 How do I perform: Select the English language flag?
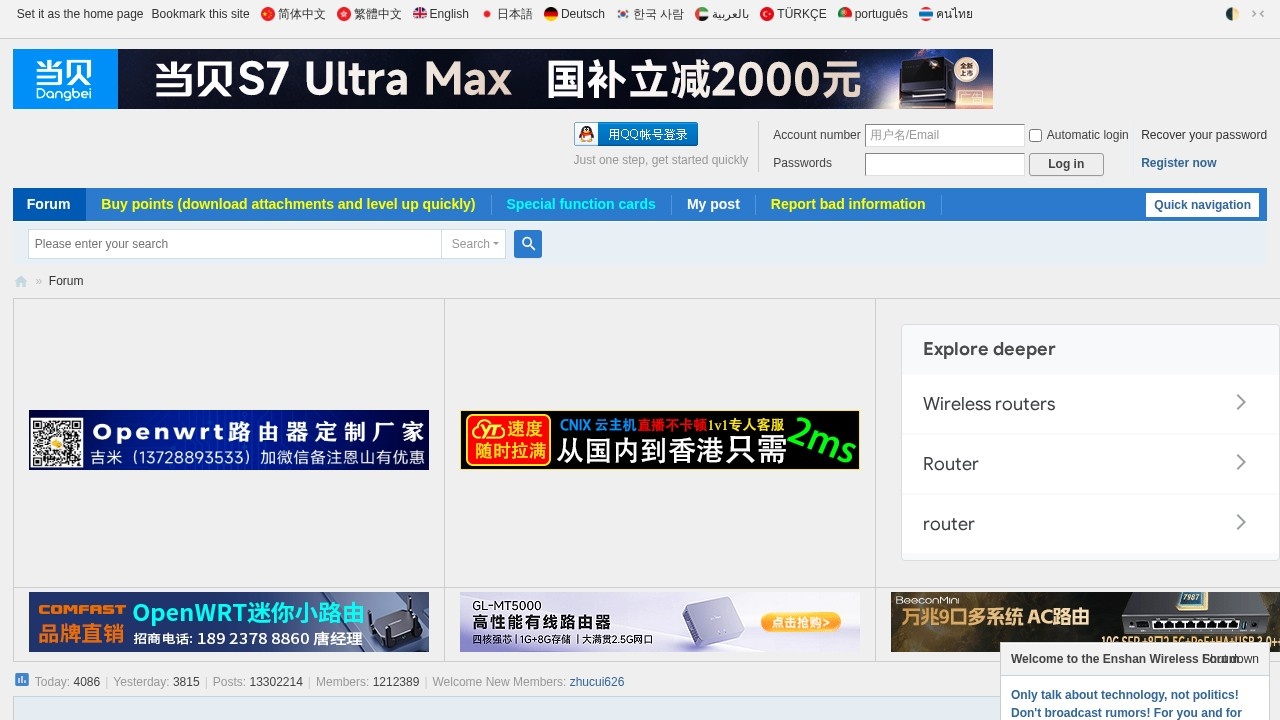click(x=441, y=14)
